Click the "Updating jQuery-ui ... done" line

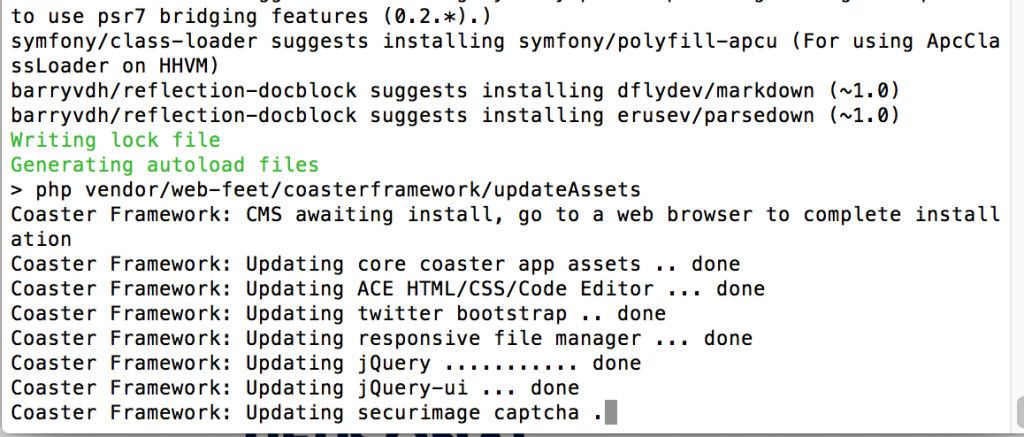295,388
